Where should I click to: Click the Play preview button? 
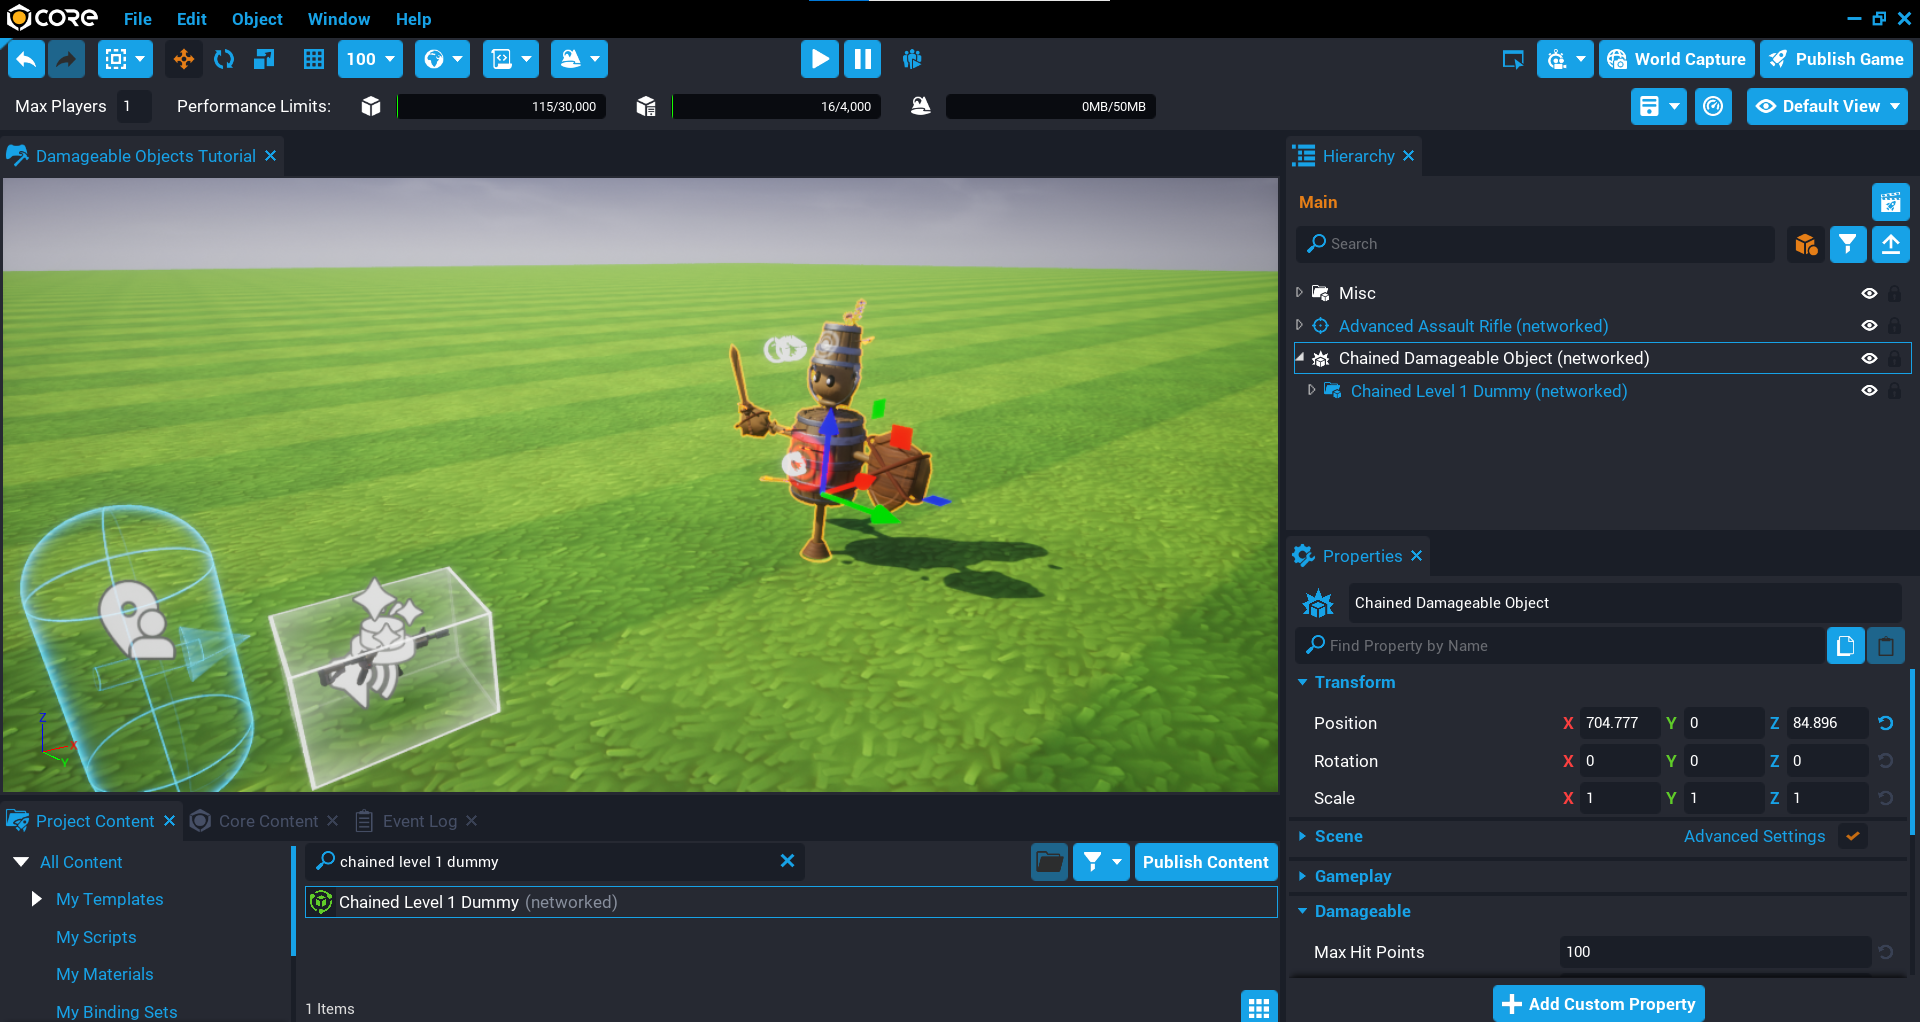click(x=819, y=59)
